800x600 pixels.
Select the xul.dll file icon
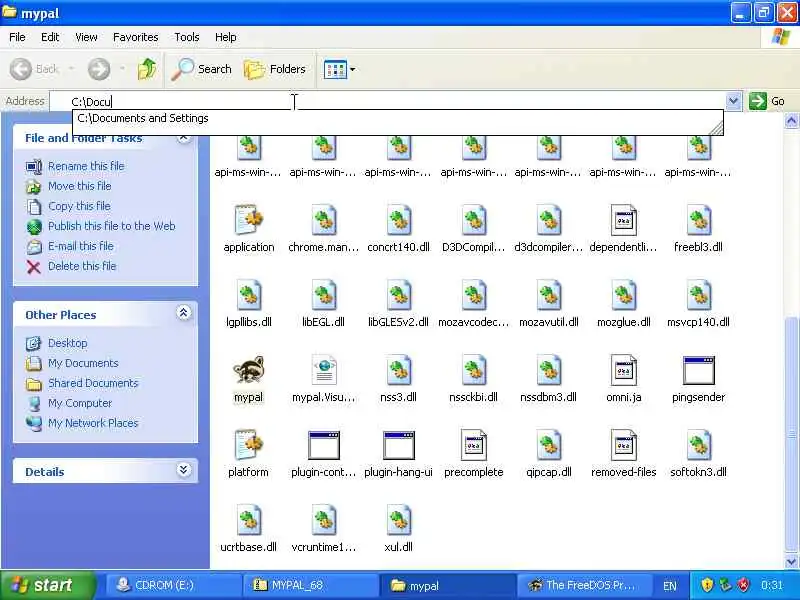pyautogui.click(x=398, y=520)
